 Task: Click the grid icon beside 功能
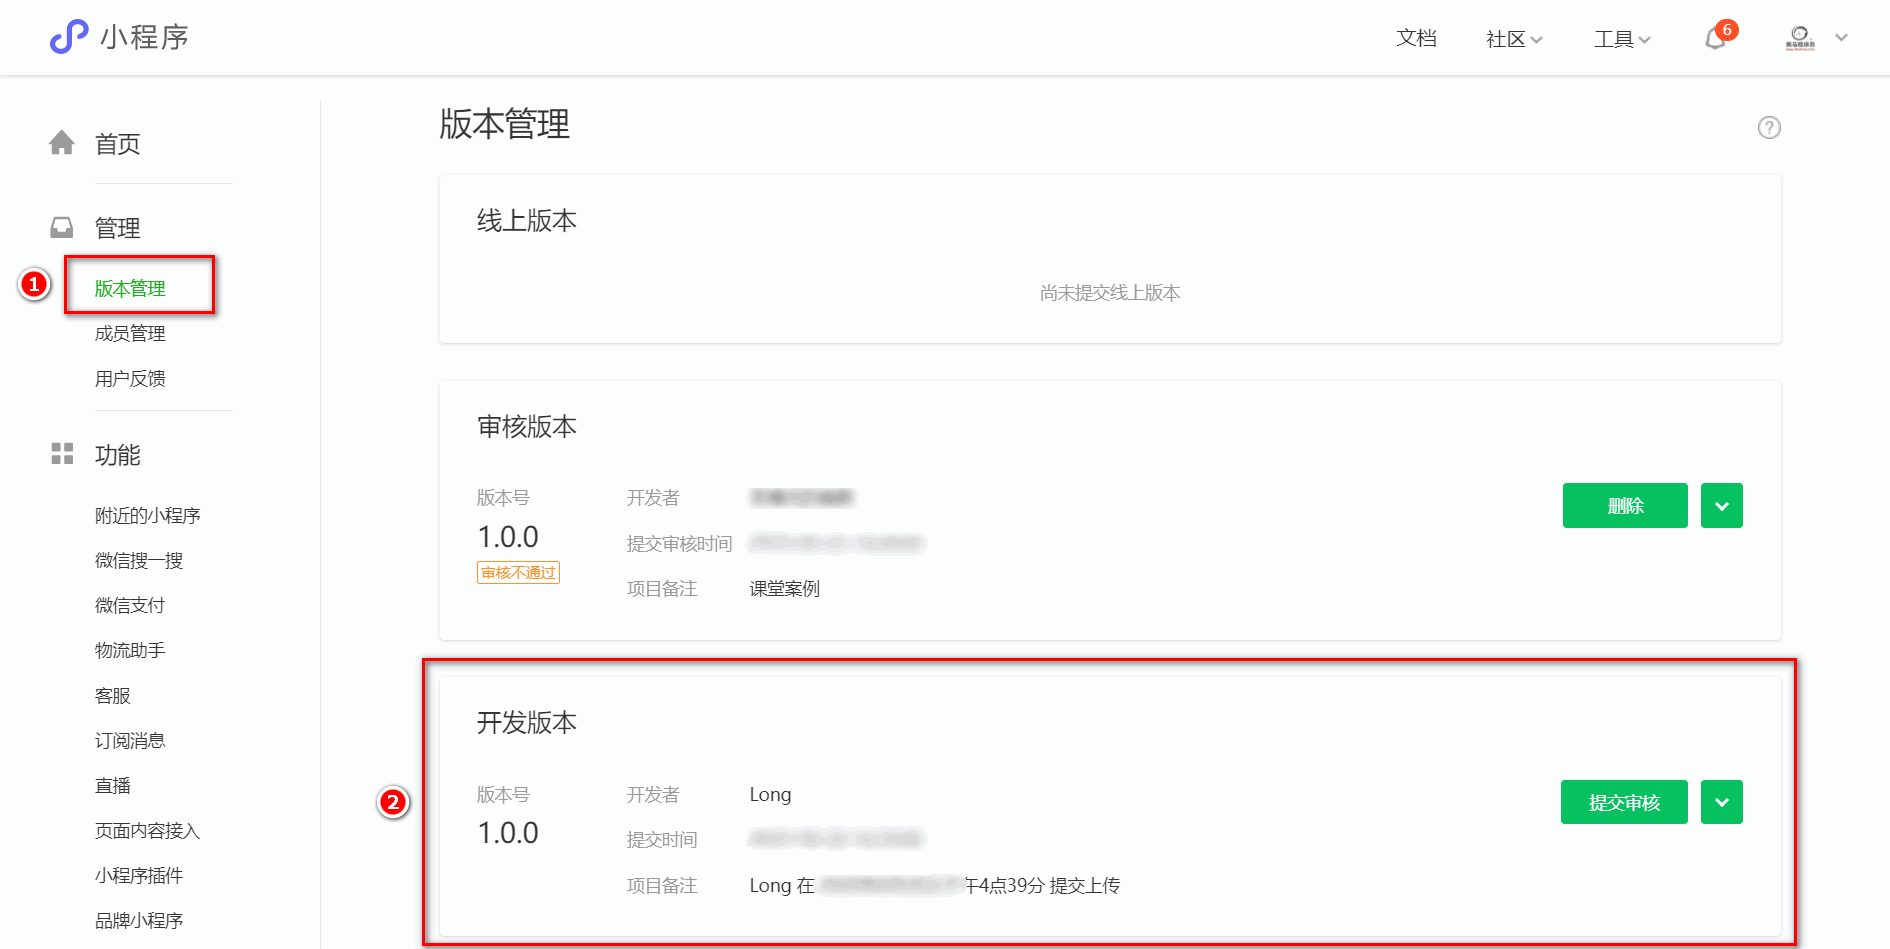click(x=62, y=454)
